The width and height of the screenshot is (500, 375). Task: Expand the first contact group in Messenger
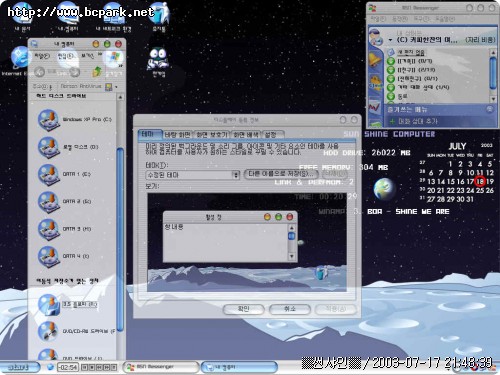[x=391, y=61]
